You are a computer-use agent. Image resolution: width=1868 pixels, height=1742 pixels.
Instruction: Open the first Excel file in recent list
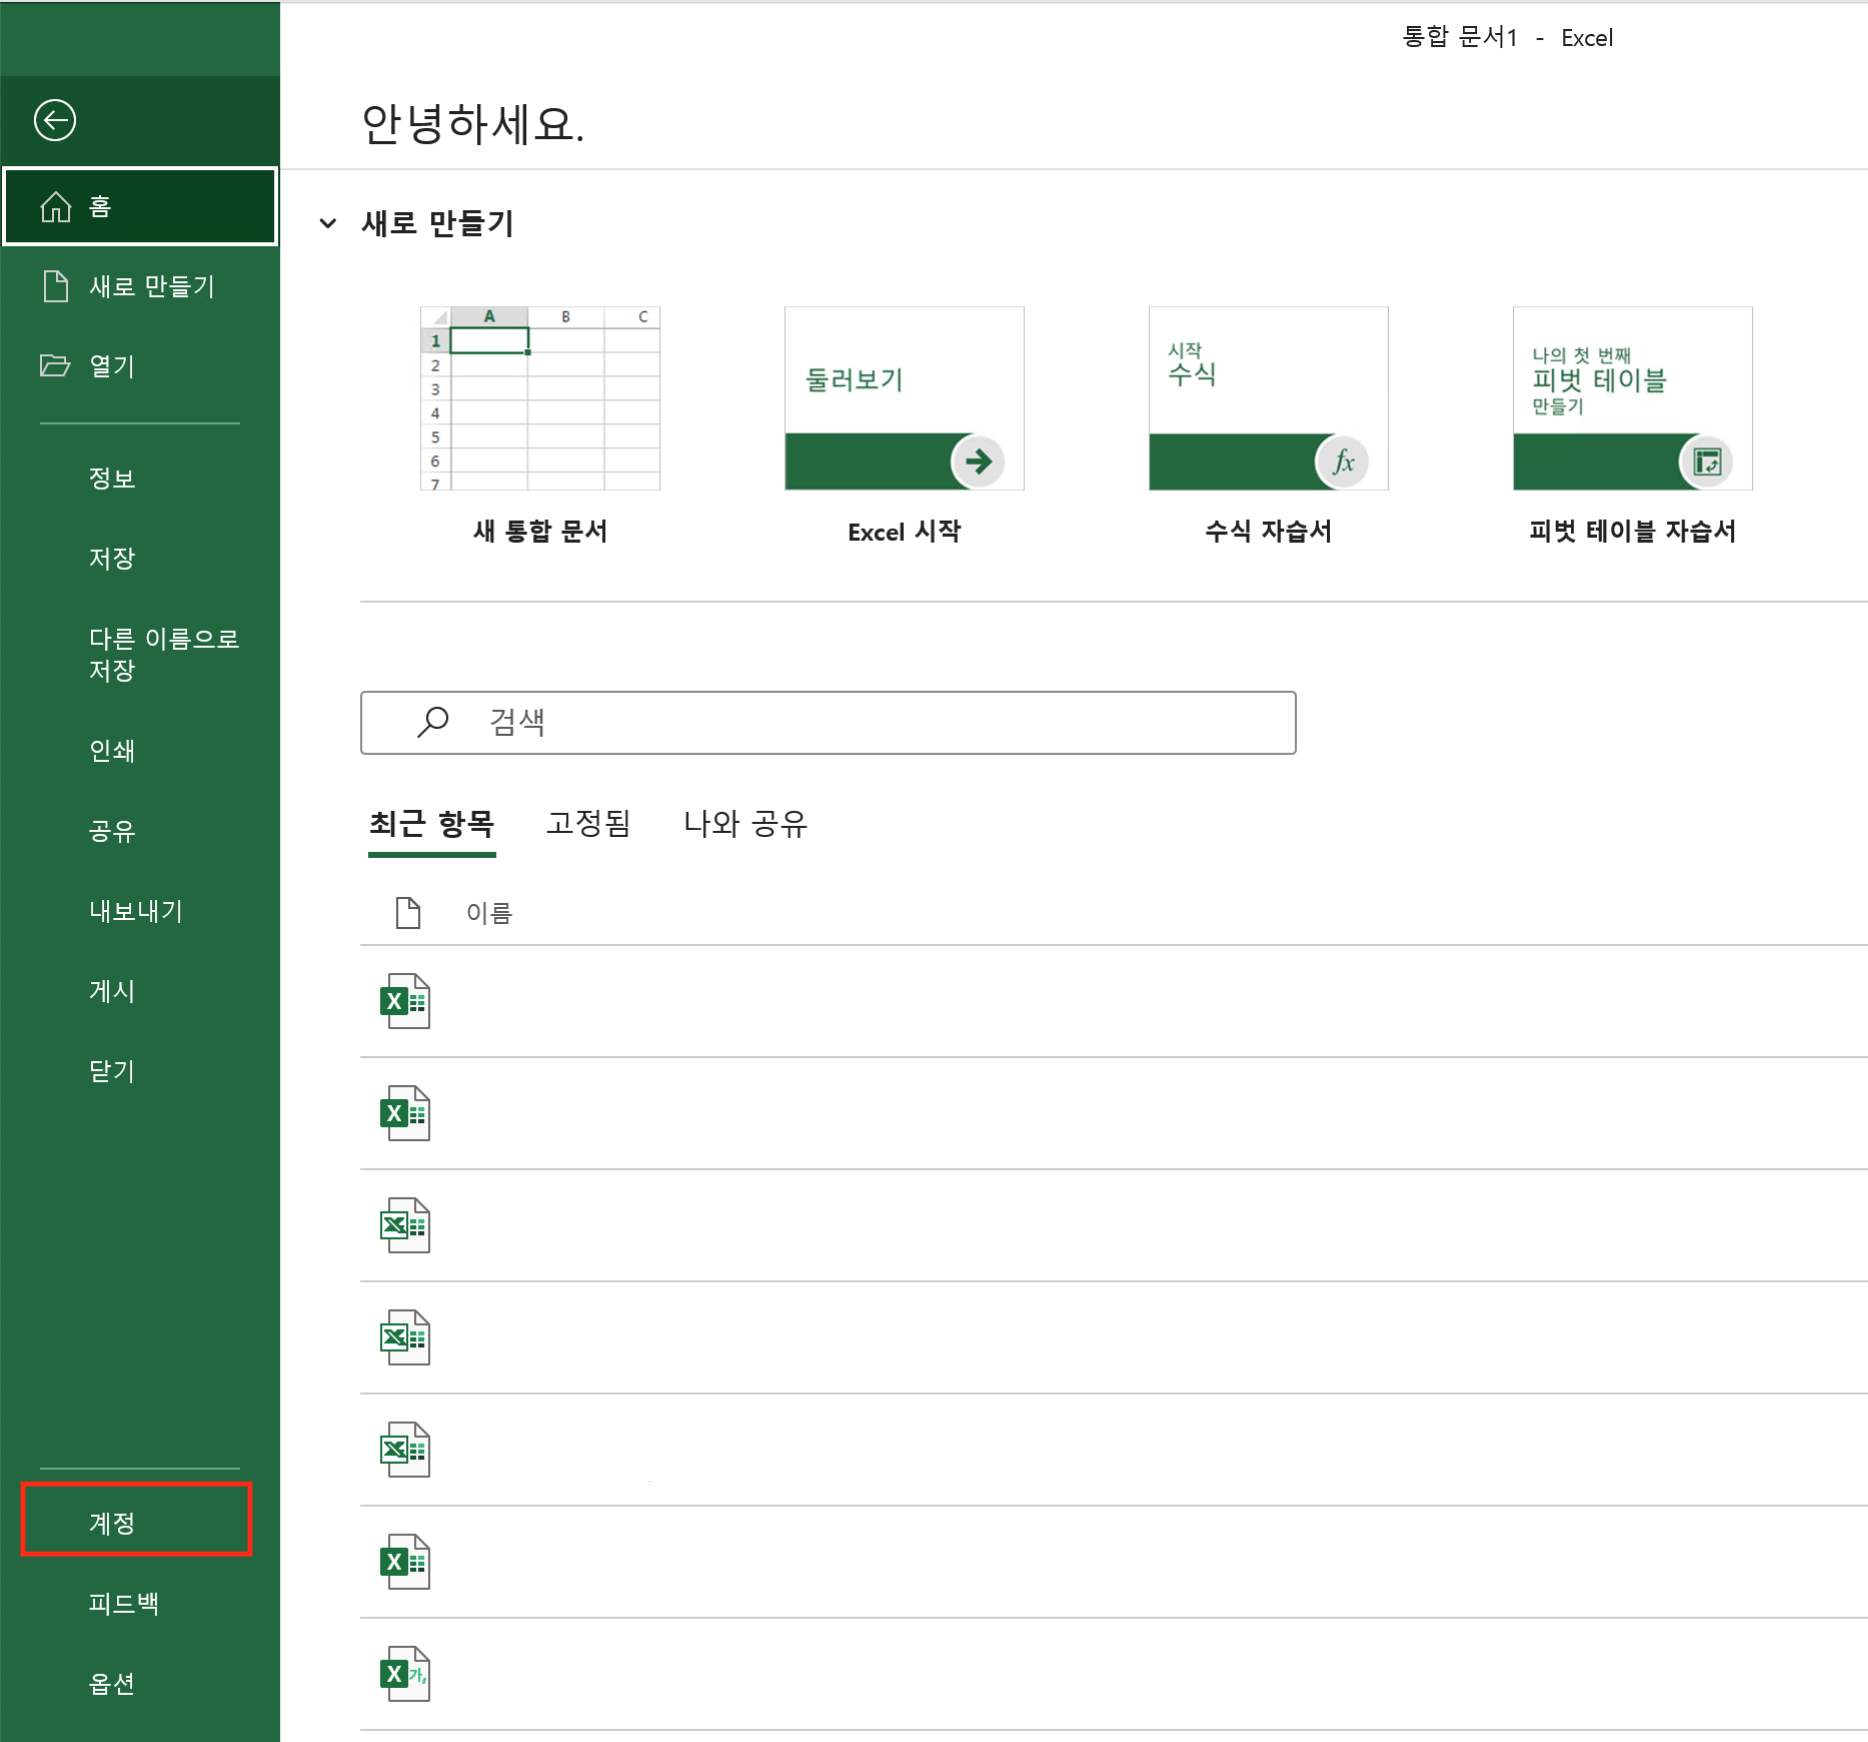pyautogui.click(x=405, y=1001)
